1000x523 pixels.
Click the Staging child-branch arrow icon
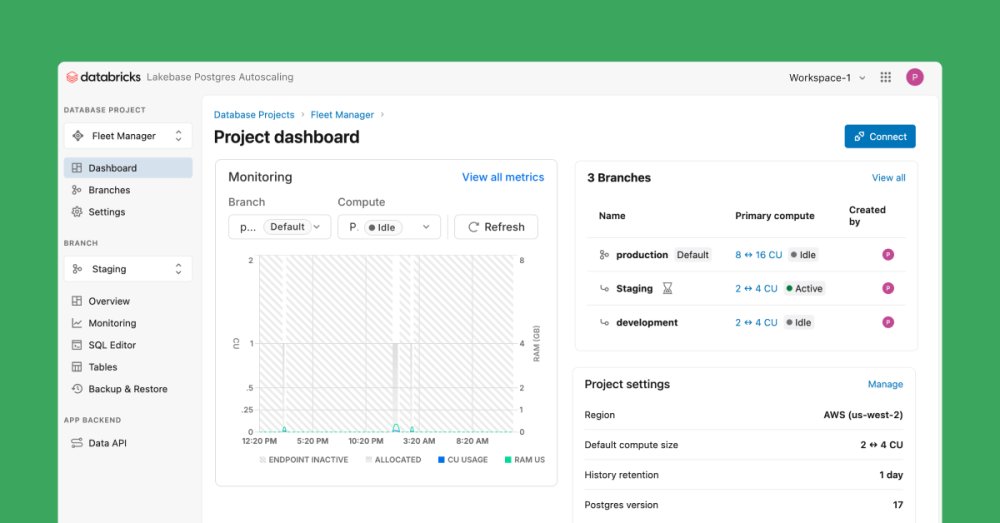pyautogui.click(x=604, y=288)
